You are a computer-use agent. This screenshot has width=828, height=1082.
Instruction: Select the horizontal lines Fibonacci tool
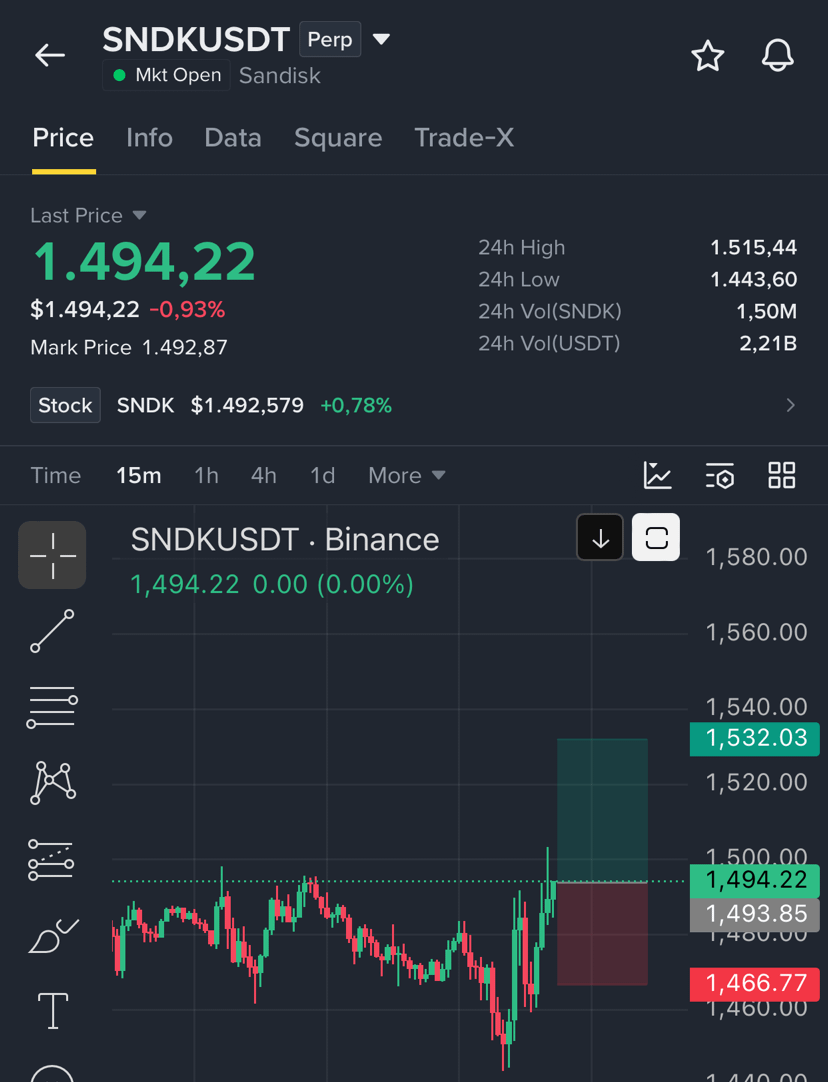52,707
